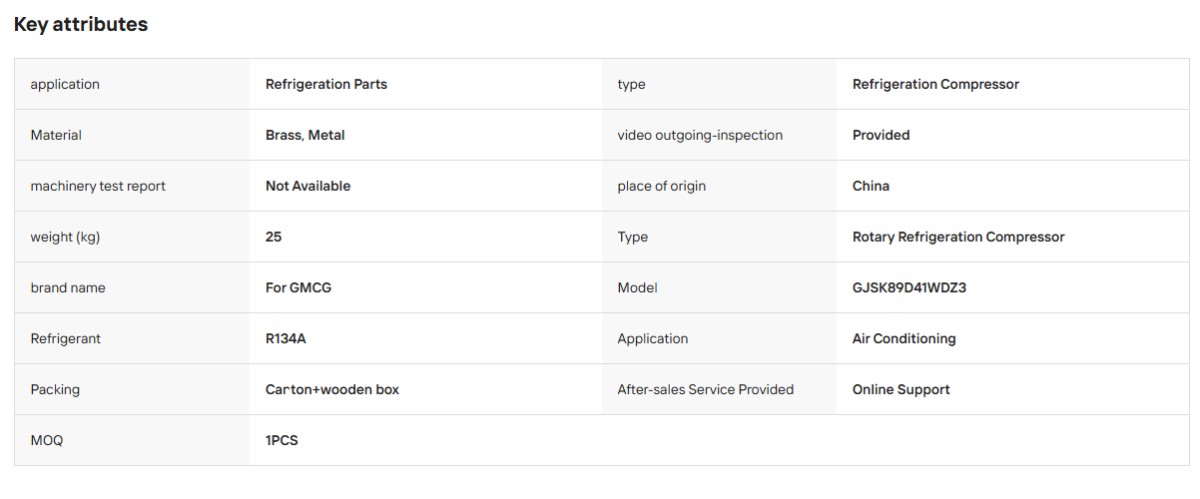Select the Online Support value
This screenshot has height=499, width=1200.
tap(901, 390)
